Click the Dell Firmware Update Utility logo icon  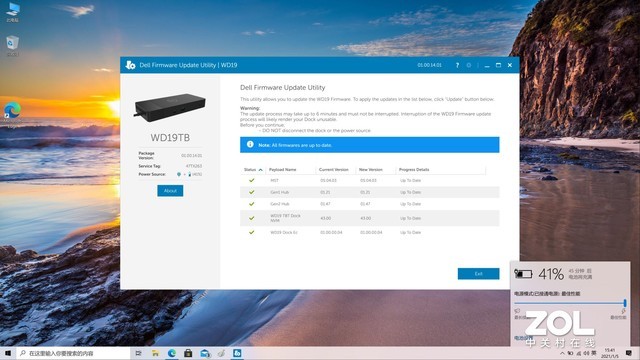click(x=130, y=65)
